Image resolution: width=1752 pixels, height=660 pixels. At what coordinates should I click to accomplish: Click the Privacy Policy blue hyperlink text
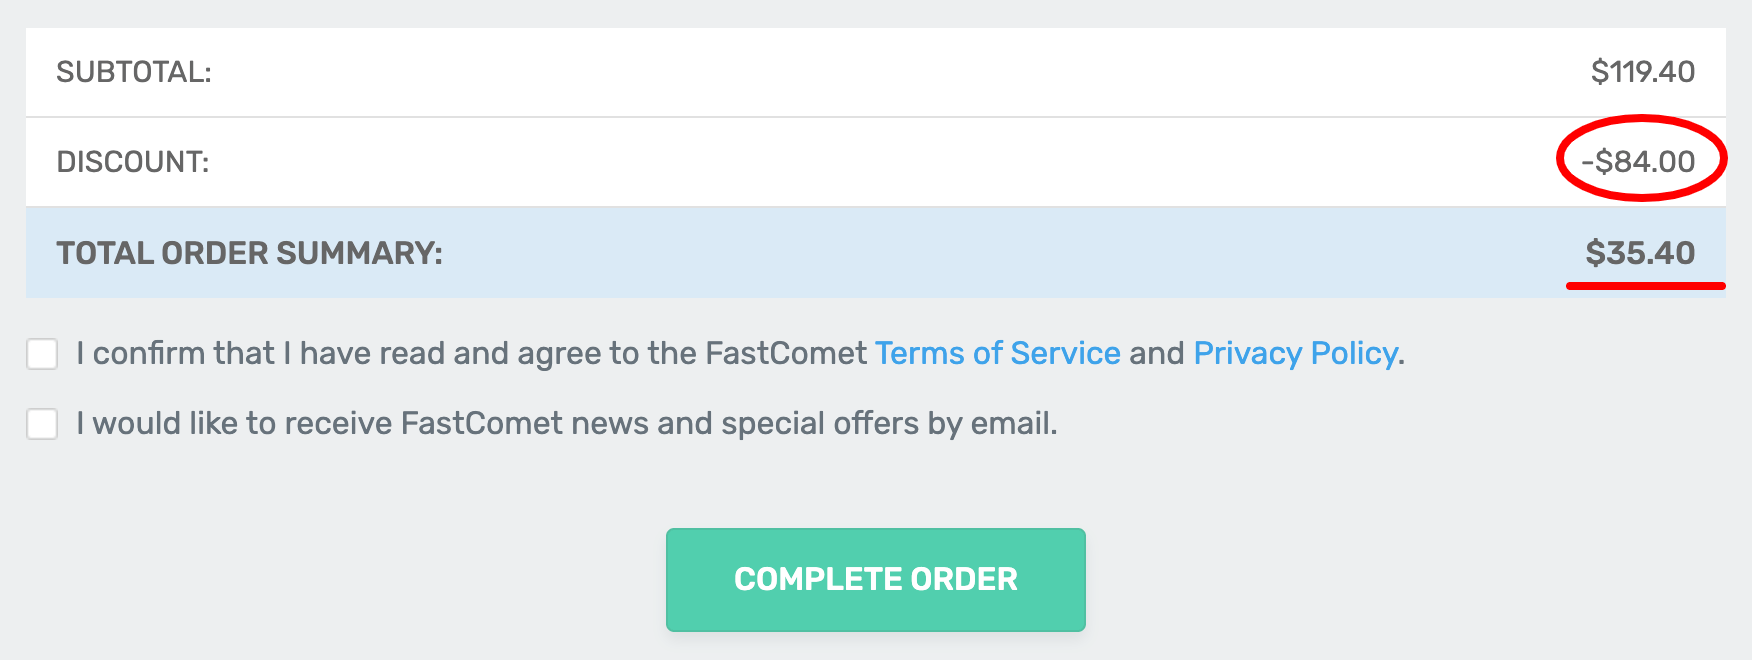coord(1294,353)
